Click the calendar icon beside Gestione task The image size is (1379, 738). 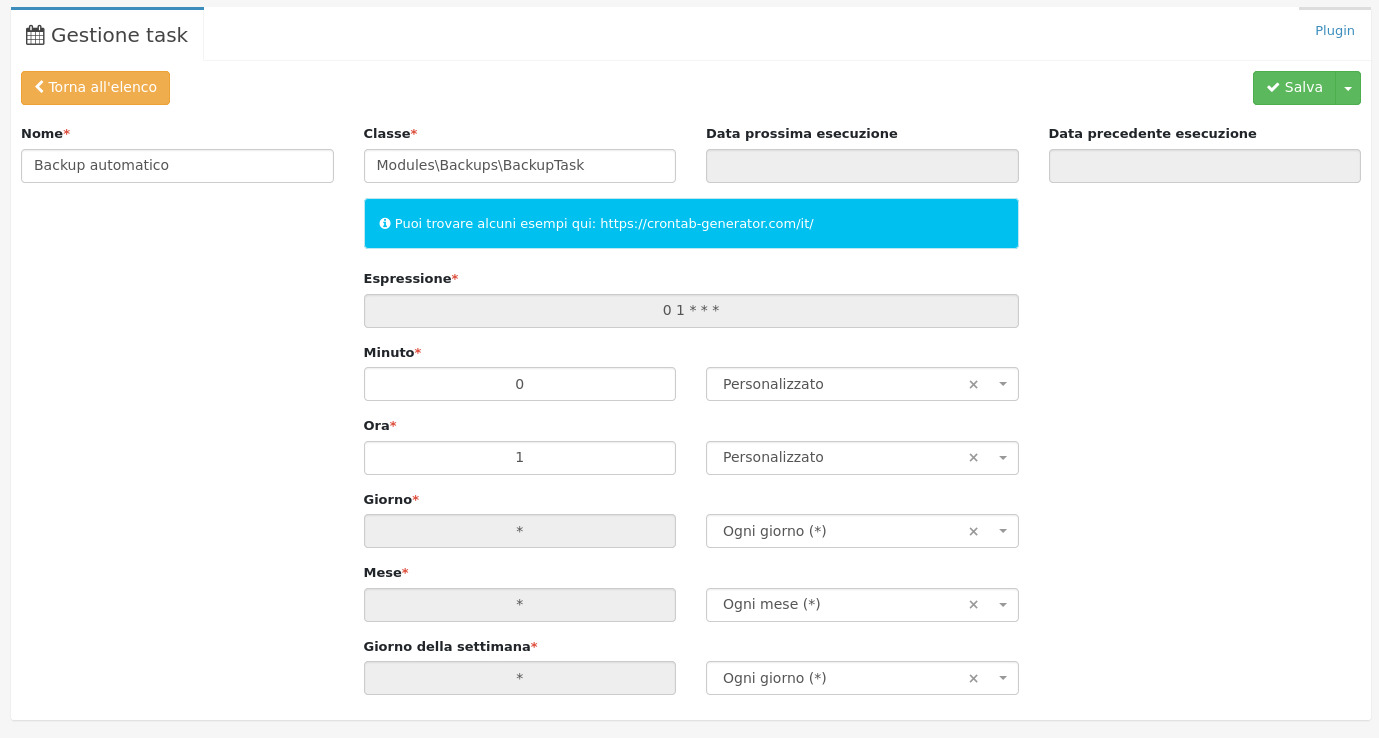(35, 35)
